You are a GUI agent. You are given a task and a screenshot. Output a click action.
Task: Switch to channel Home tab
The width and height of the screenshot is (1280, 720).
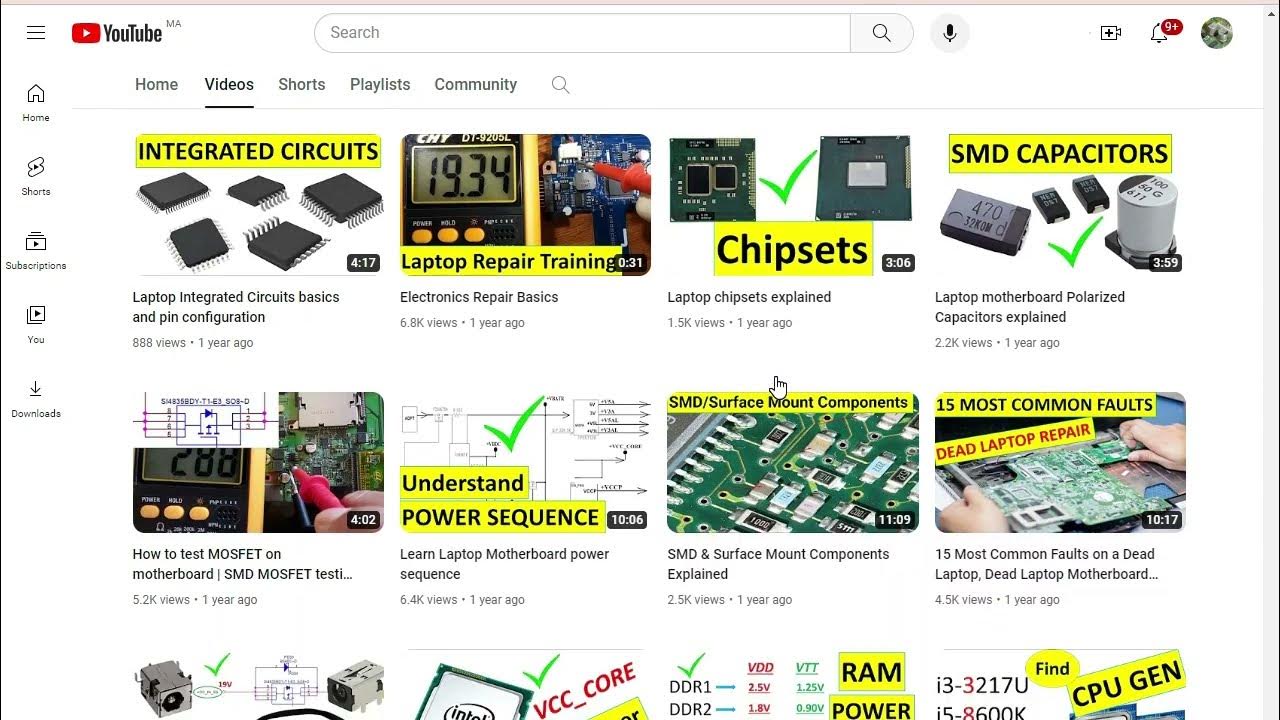pos(156,85)
